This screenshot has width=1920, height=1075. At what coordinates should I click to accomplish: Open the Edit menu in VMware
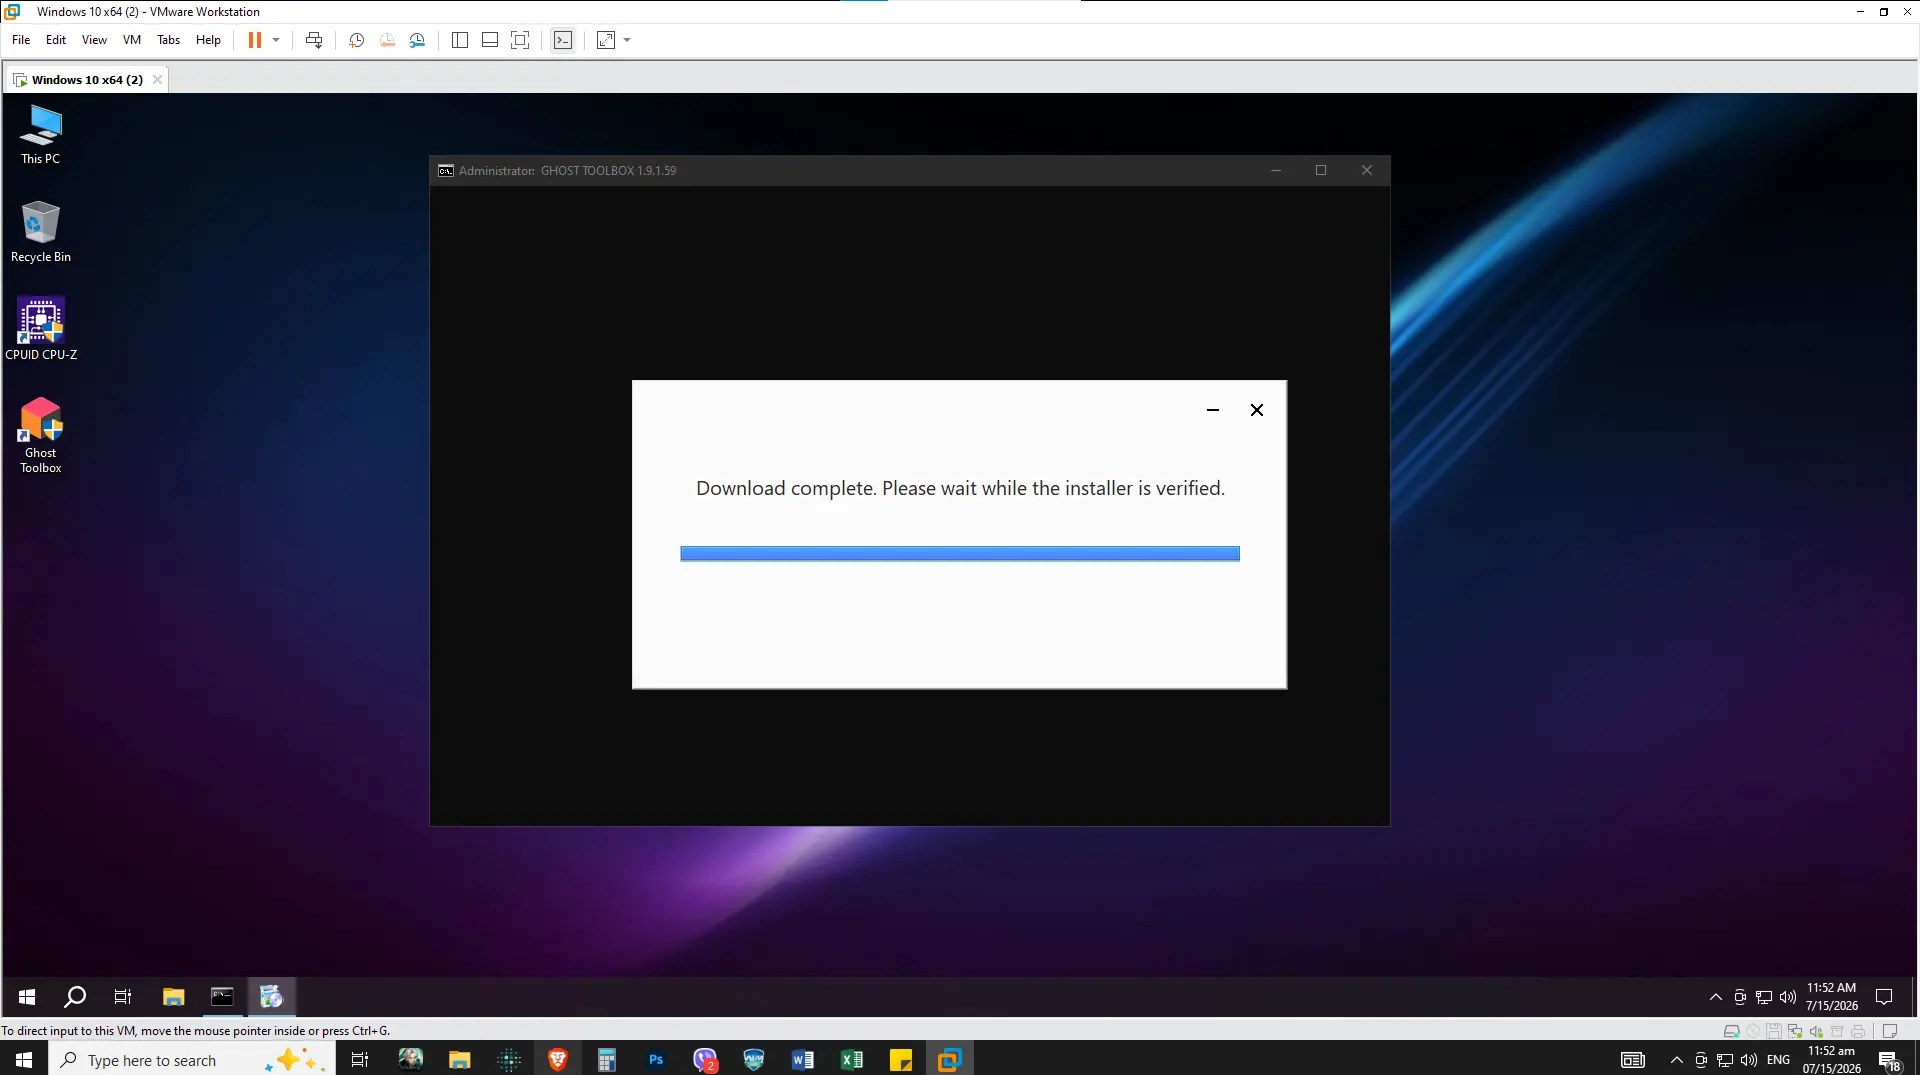56,40
